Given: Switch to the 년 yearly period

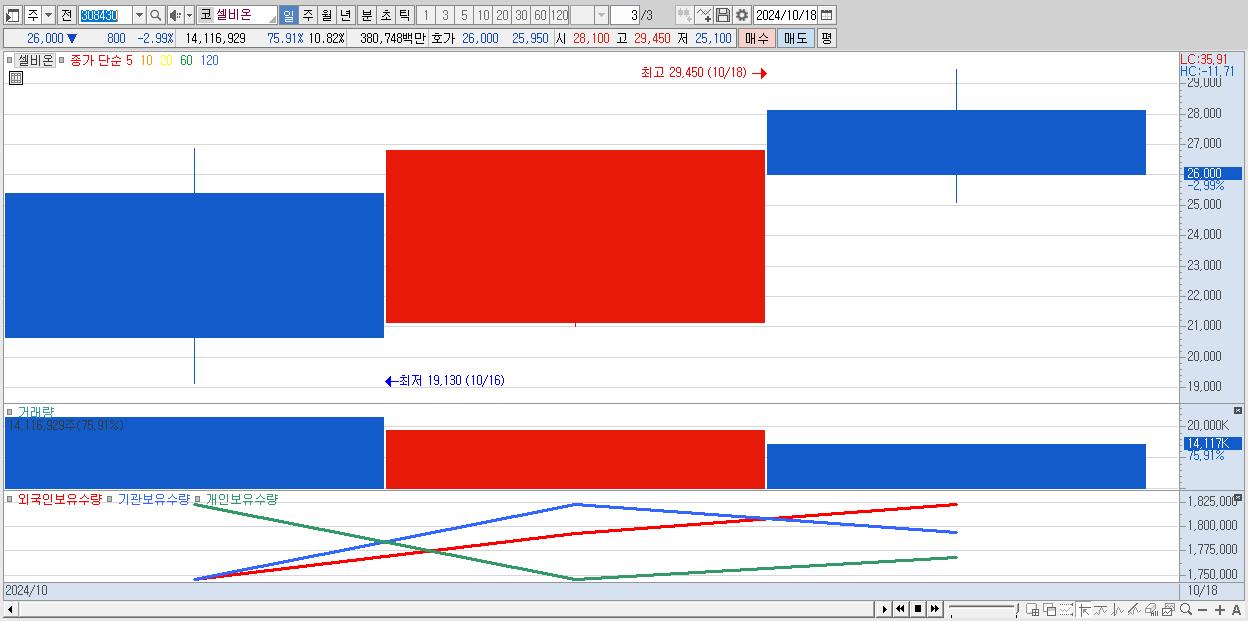Looking at the screenshot, I should (345, 15).
